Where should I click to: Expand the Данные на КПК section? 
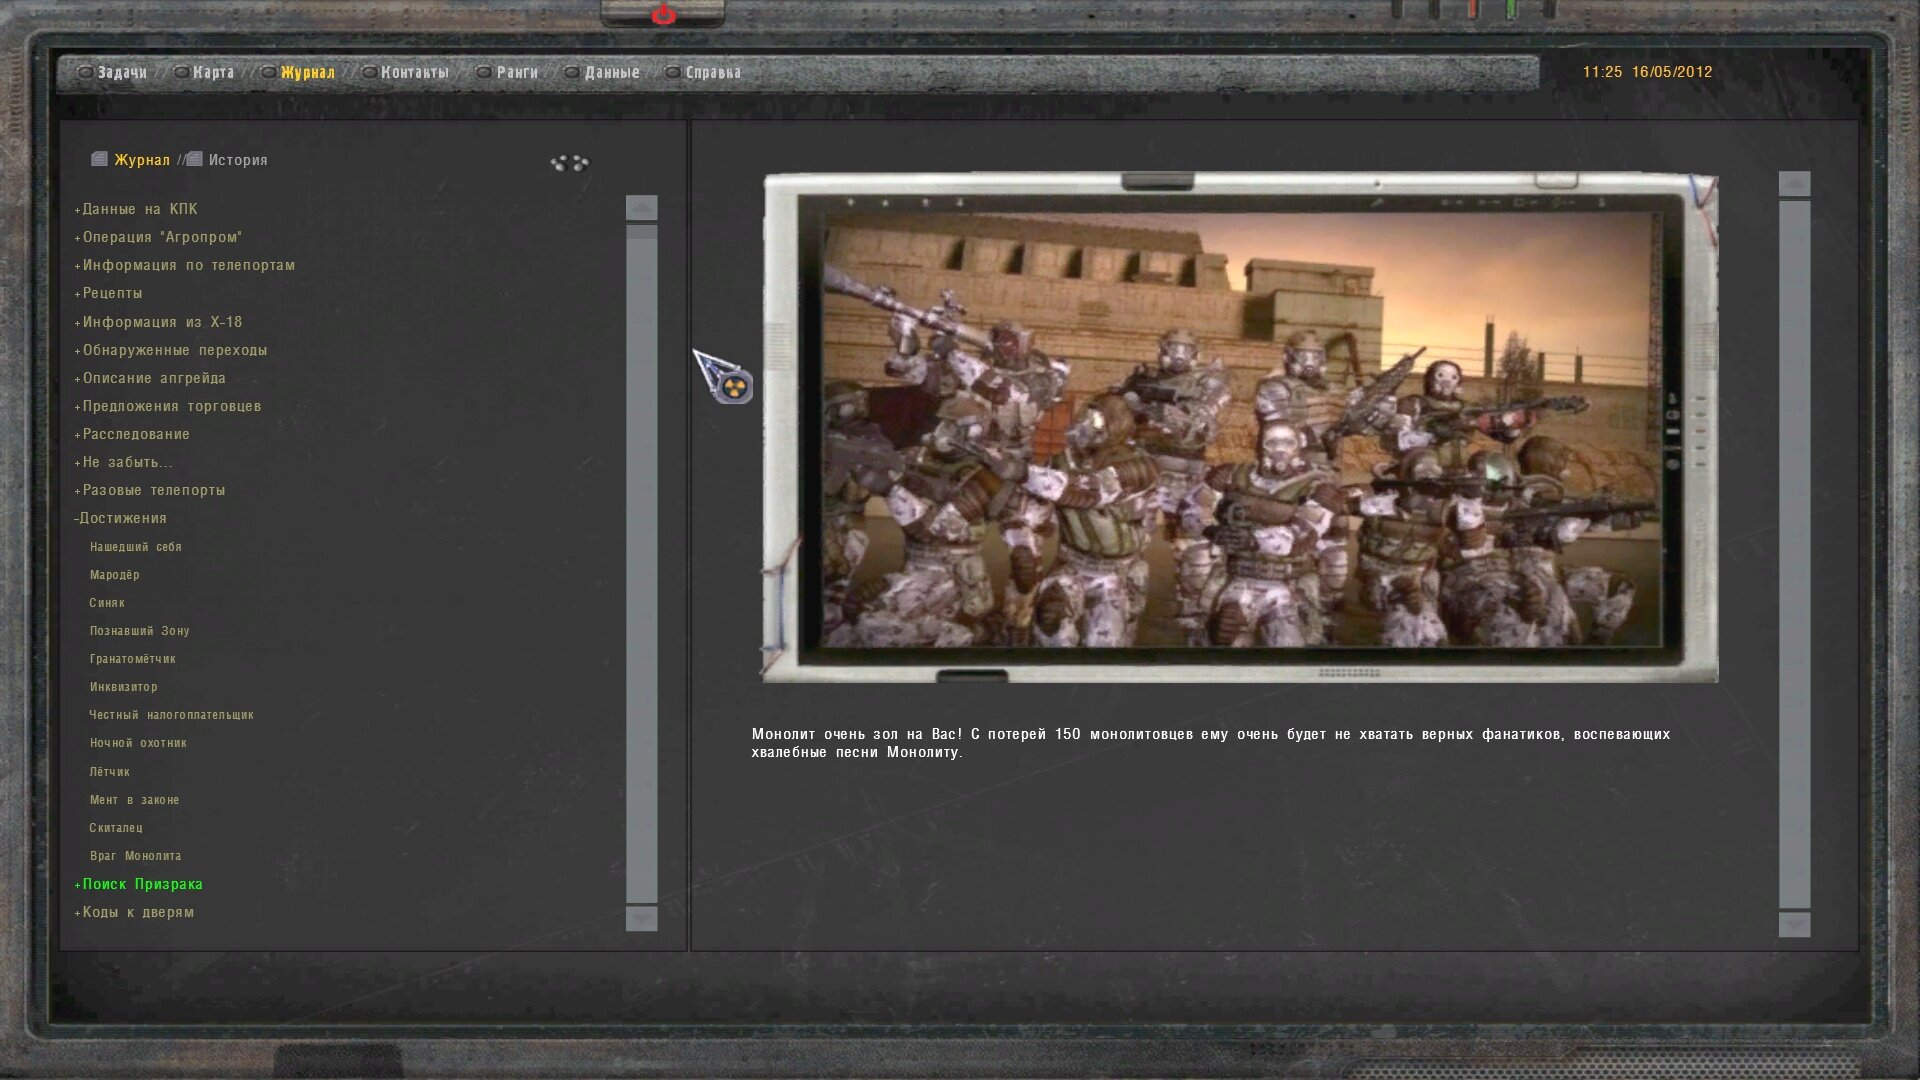(136, 209)
